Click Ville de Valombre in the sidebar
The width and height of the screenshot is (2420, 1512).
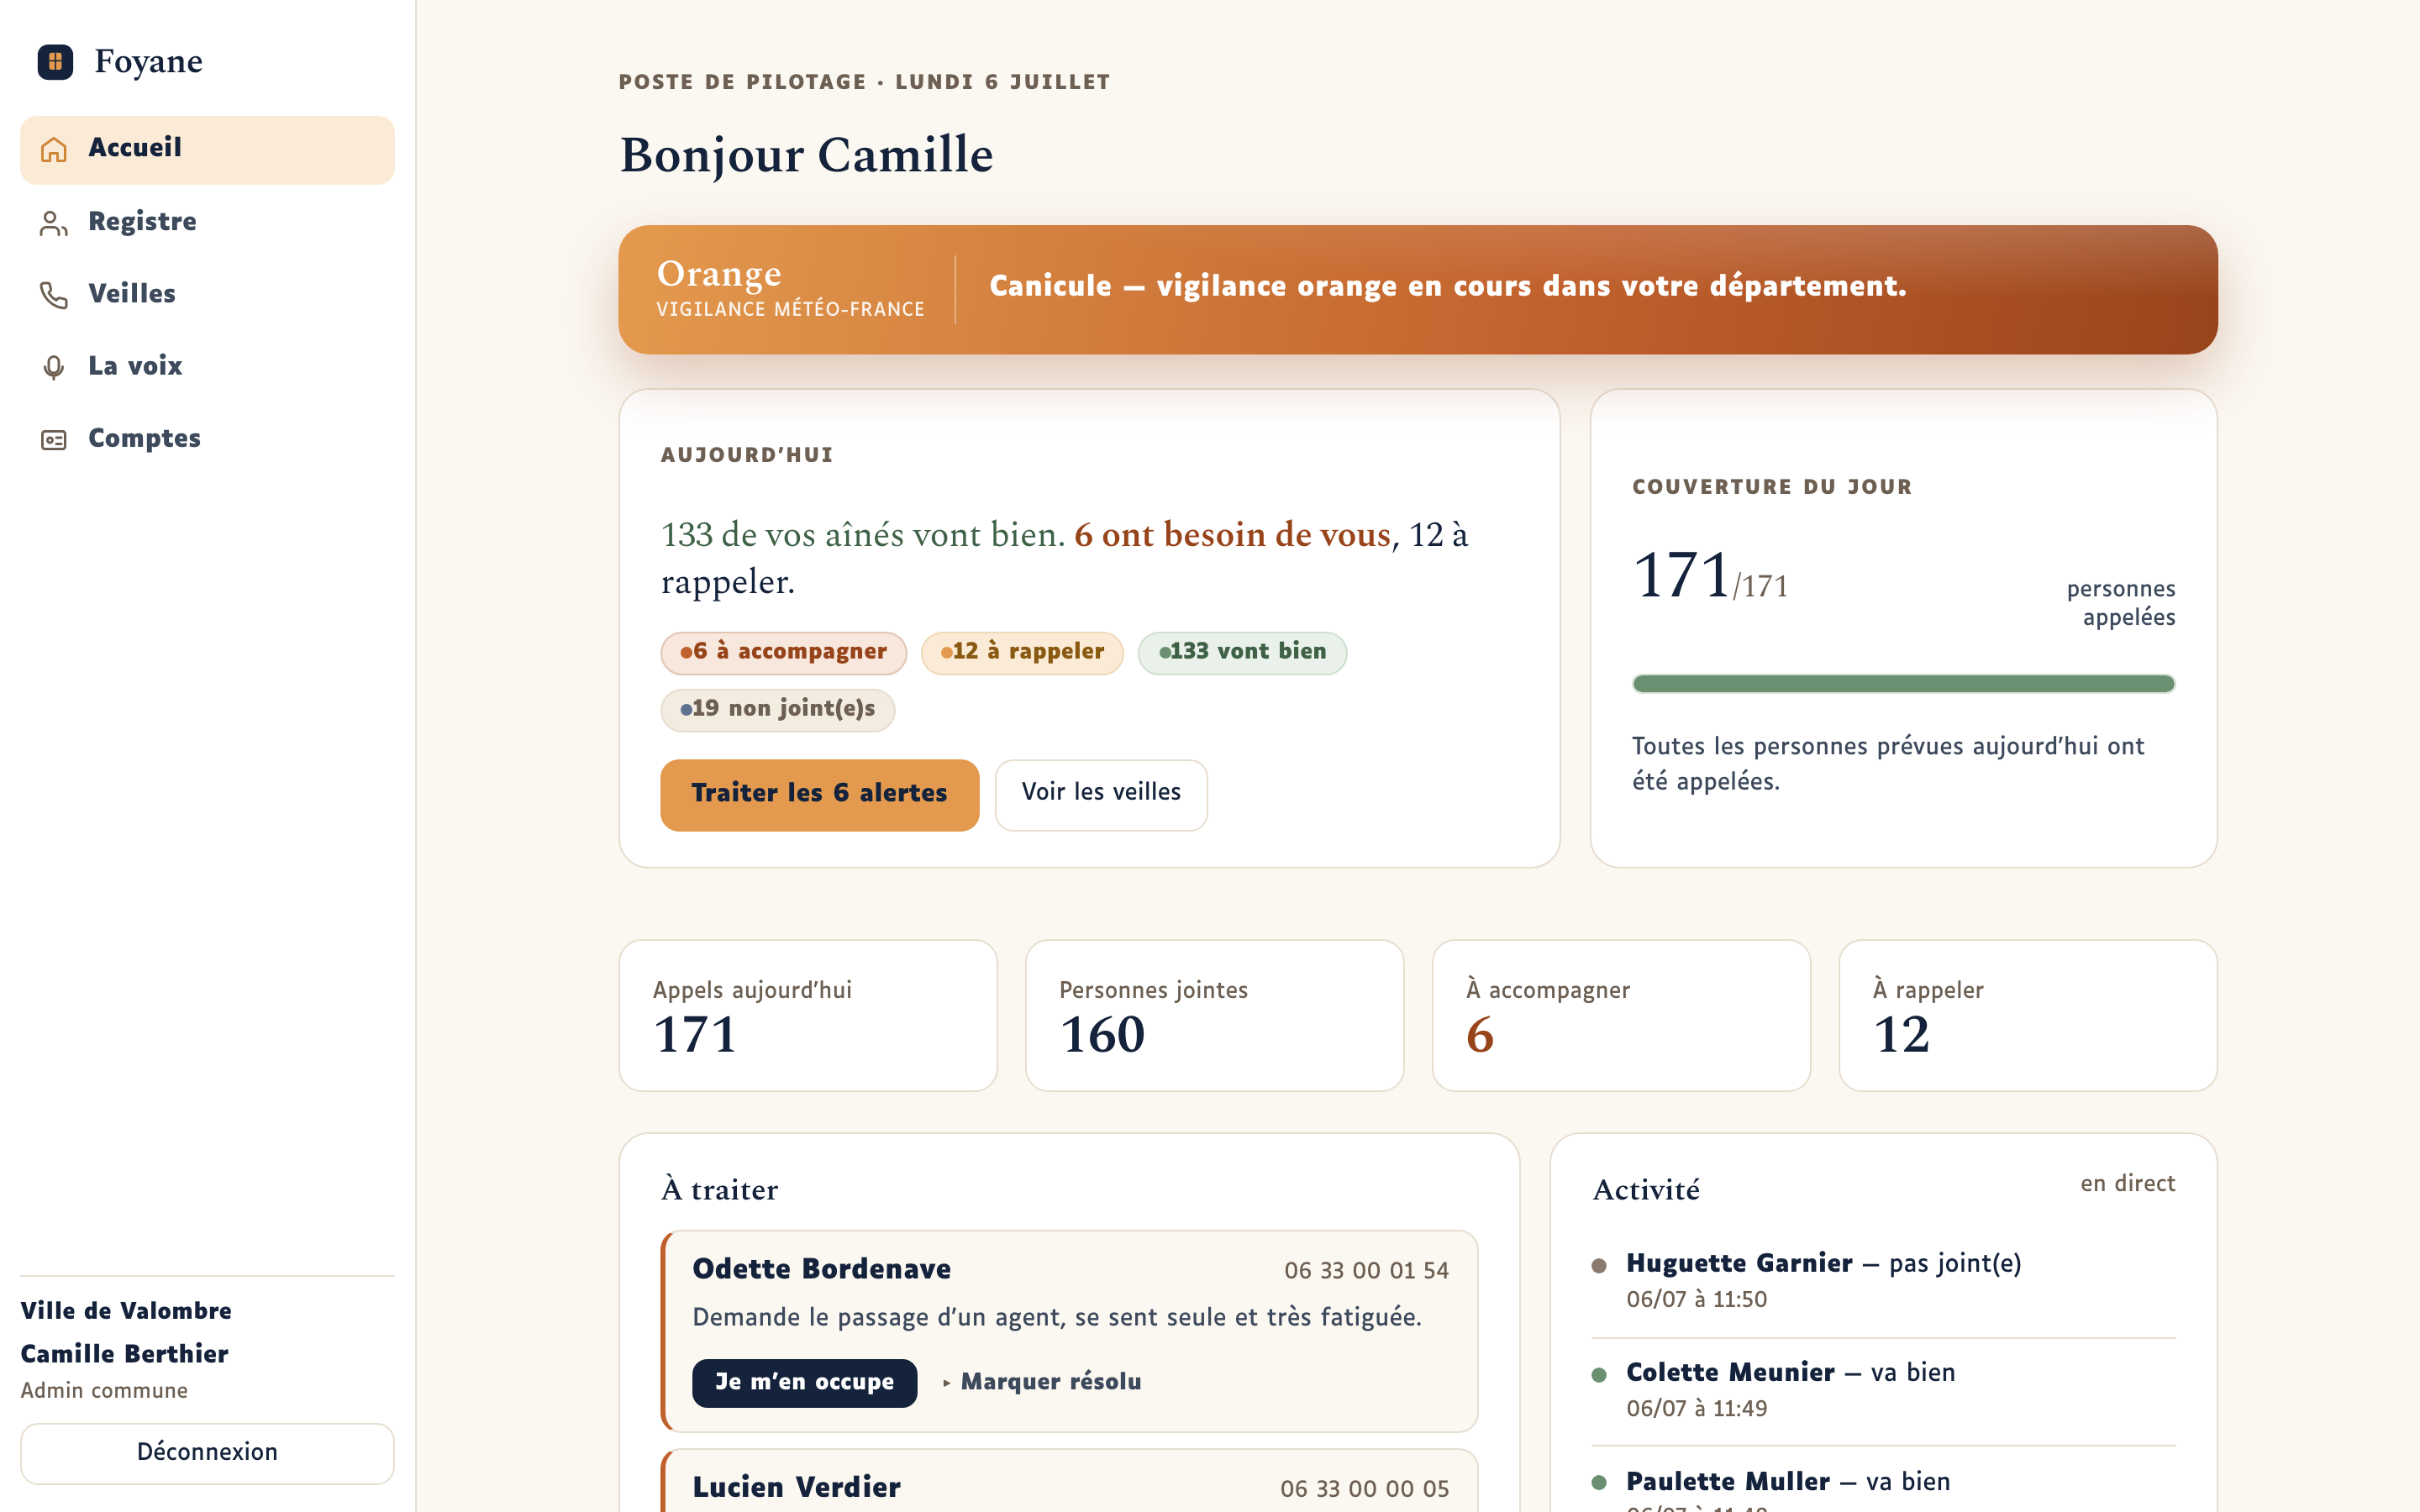coord(126,1311)
